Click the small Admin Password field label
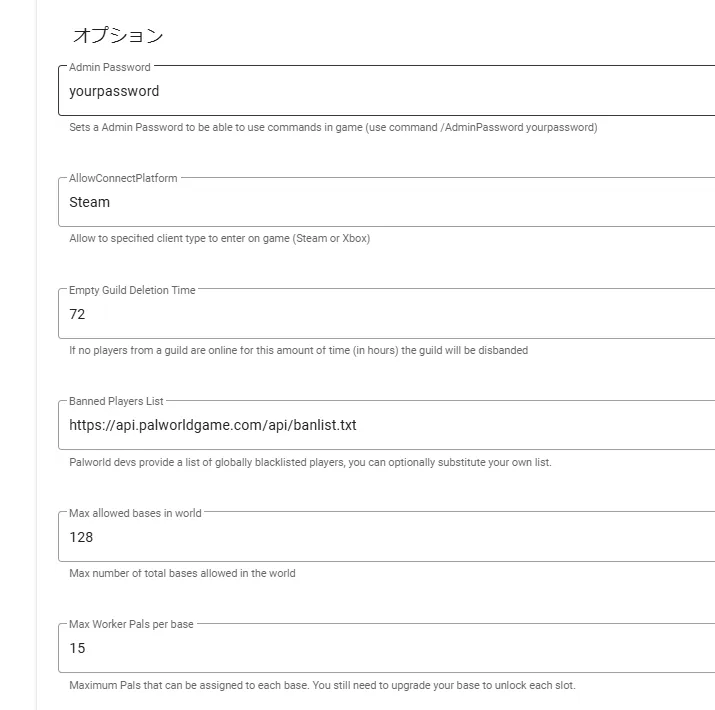The image size is (715, 710). tap(110, 67)
